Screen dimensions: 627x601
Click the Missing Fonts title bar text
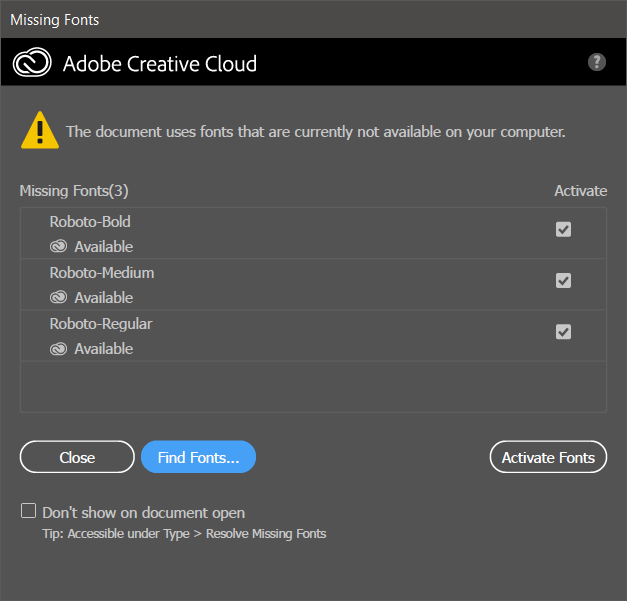pos(55,20)
